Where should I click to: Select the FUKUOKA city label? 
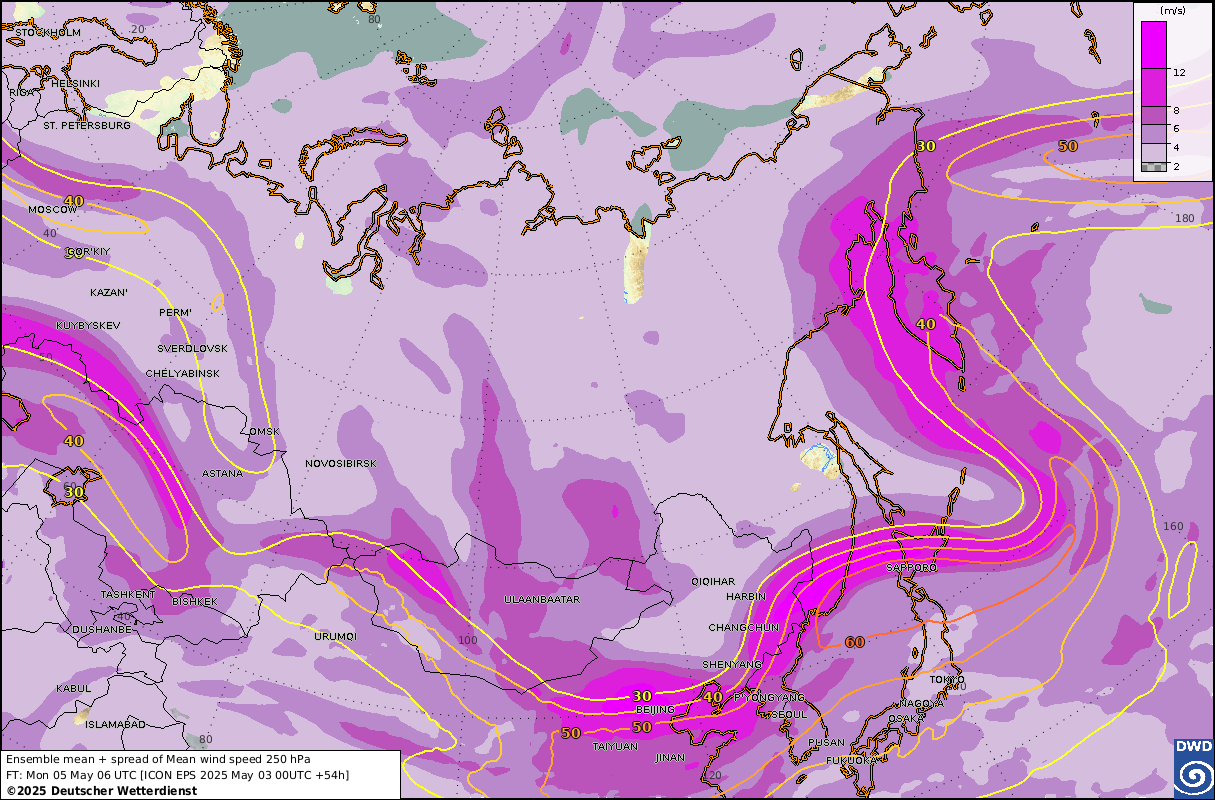(852, 761)
